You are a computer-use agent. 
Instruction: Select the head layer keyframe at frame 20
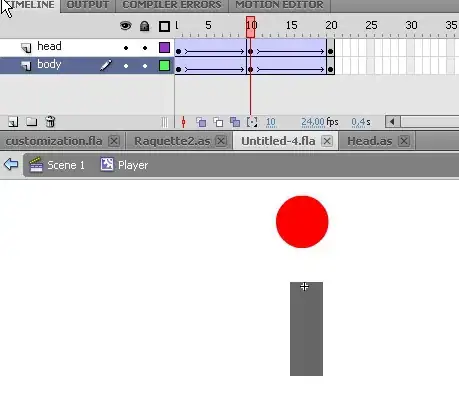point(330,51)
